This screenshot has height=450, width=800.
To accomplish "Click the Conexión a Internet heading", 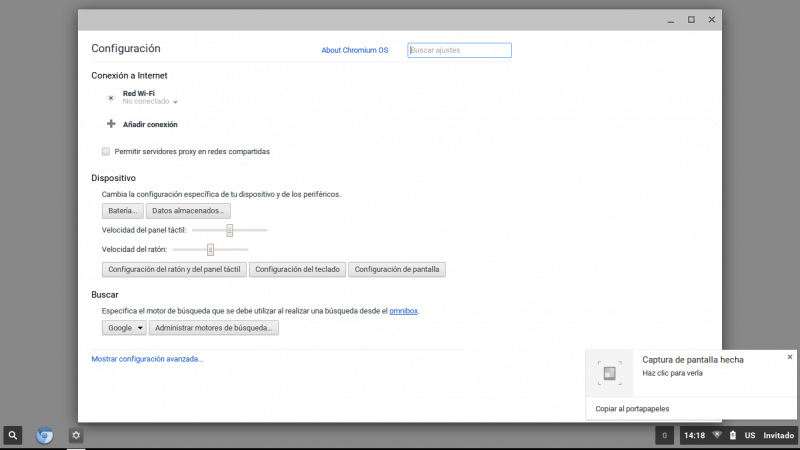I will coord(129,76).
